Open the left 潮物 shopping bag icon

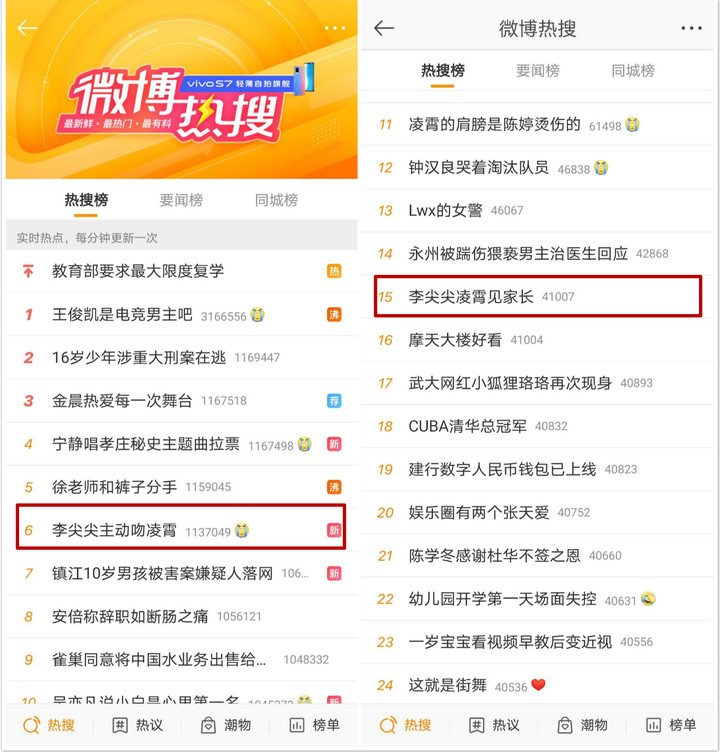[x=208, y=725]
